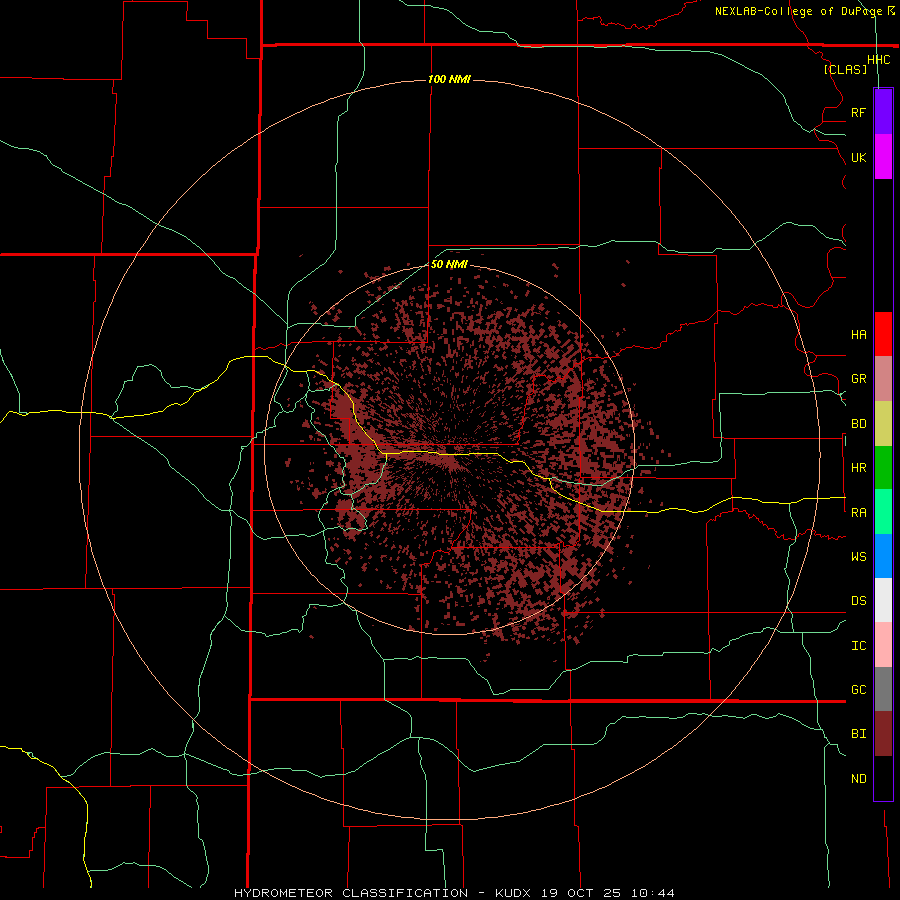Click the '100 NMI' range ring label
This screenshot has width=900, height=900.
(x=449, y=79)
